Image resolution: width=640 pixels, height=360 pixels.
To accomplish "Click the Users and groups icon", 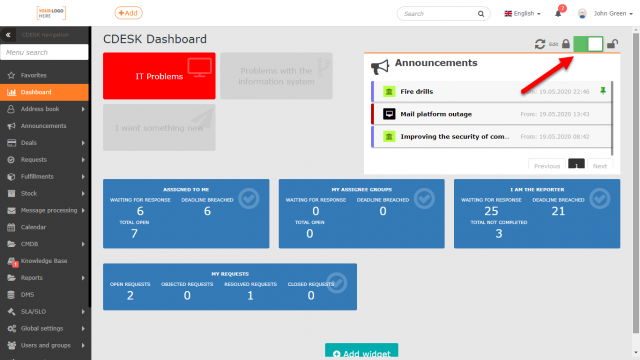I will click(x=11, y=345).
